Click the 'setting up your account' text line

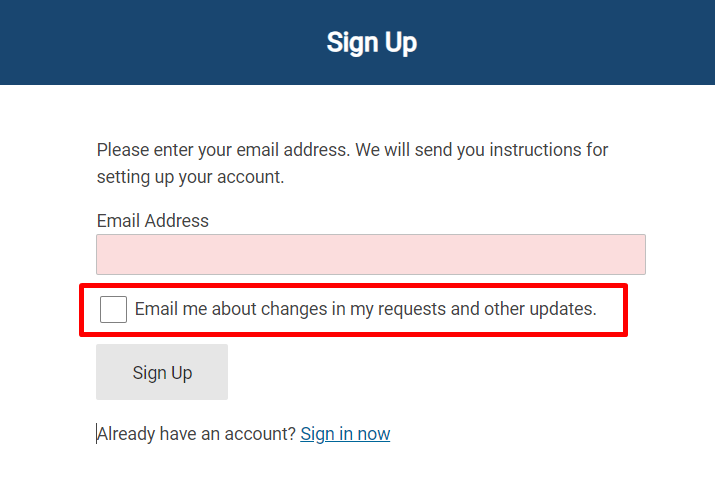[190, 178]
